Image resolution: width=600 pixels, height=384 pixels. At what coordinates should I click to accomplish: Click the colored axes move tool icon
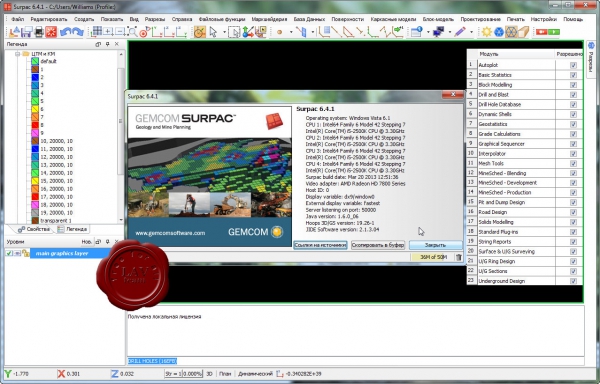click(248, 32)
